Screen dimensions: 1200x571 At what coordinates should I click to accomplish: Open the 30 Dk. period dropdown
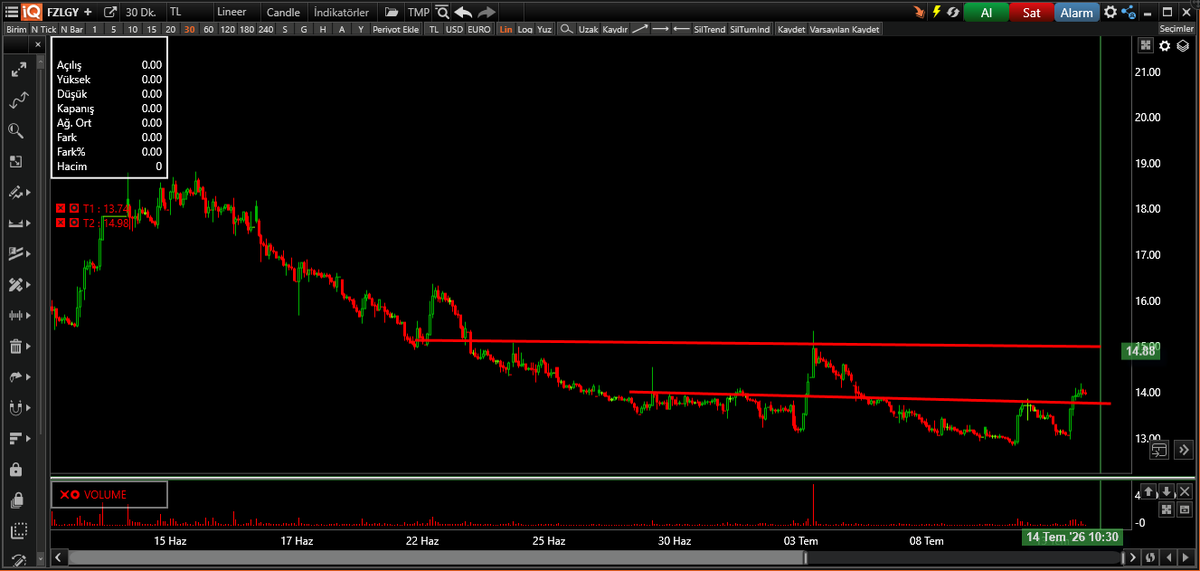click(x=143, y=12)
